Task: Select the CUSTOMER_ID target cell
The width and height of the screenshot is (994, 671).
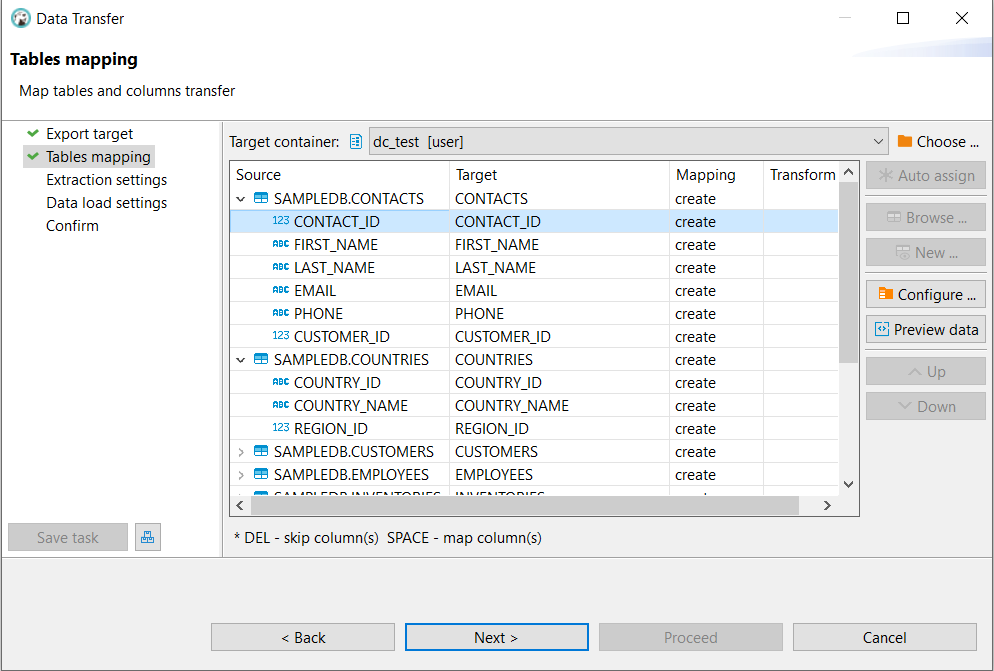Action: pos(559,337)
